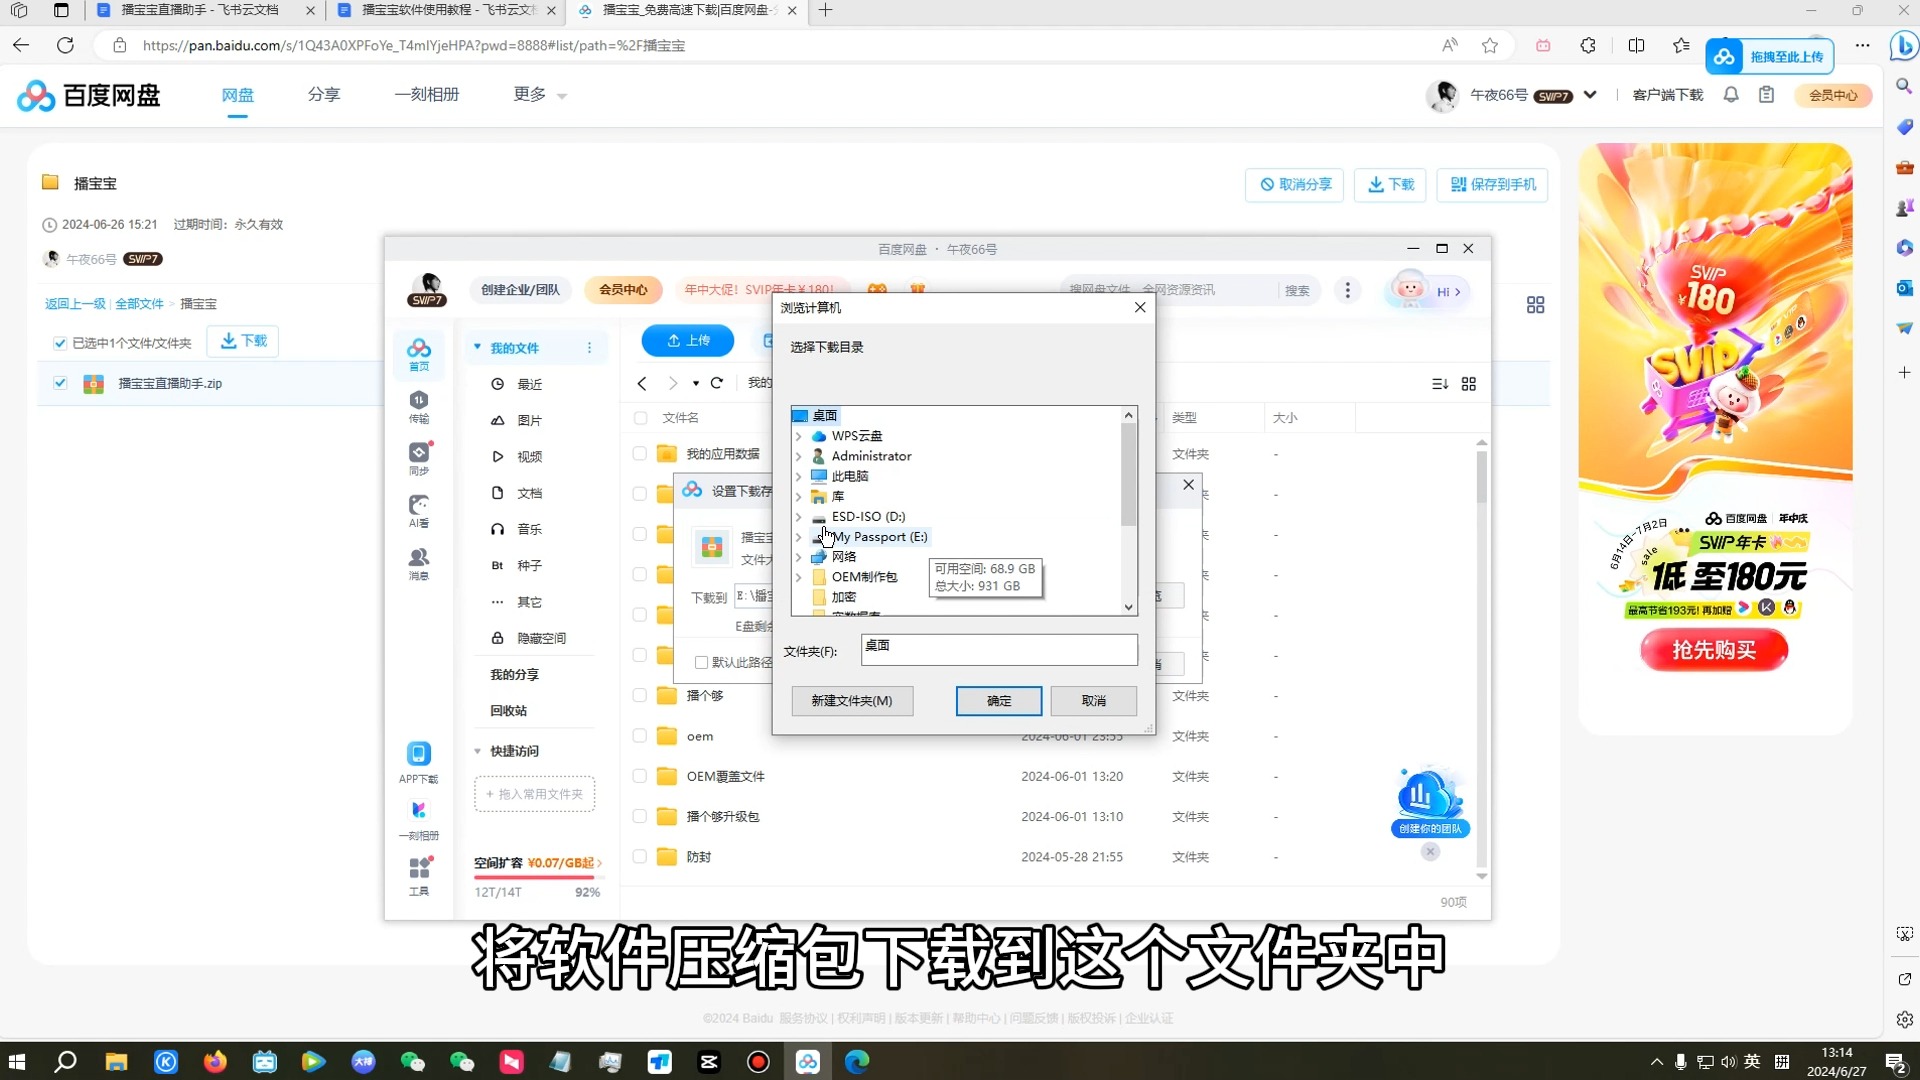
Task: Click the 确定 button in the browse dialog
Action: click(x=998, y=700)
